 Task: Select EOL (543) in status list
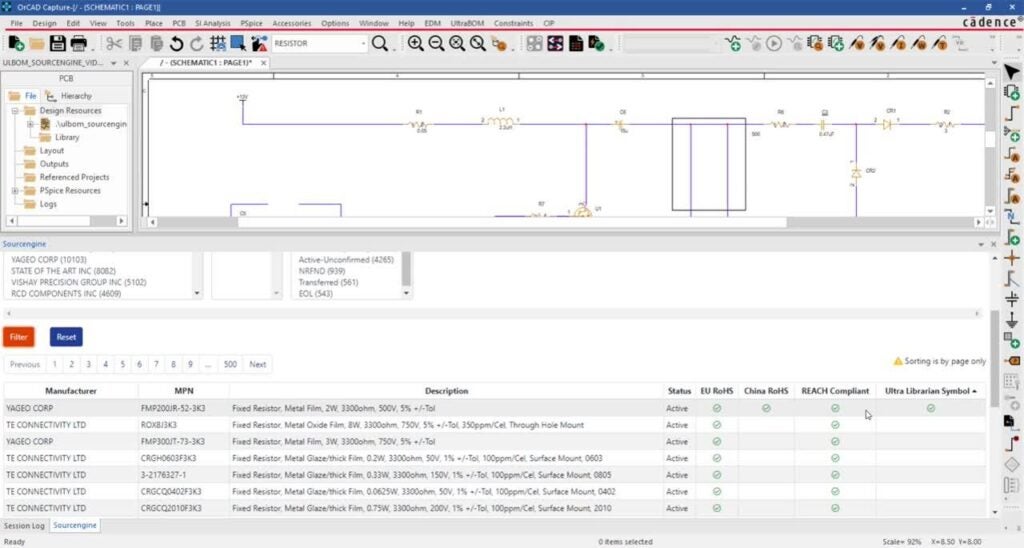click(315, 294)
